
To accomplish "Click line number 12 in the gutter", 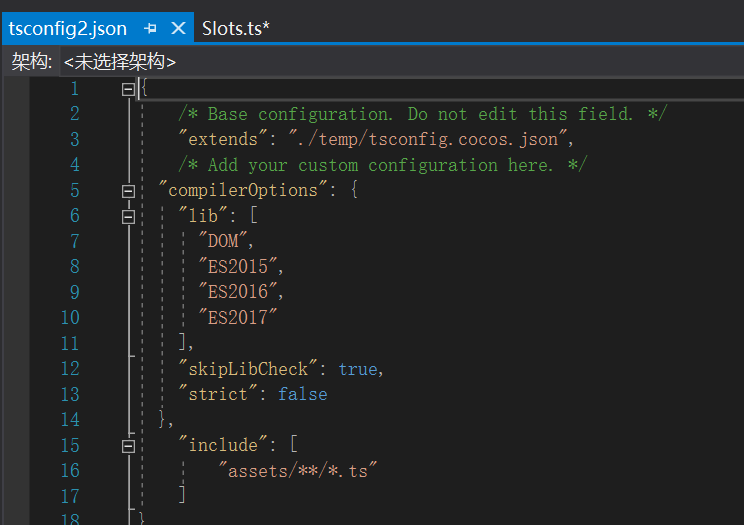I will 69,368.
